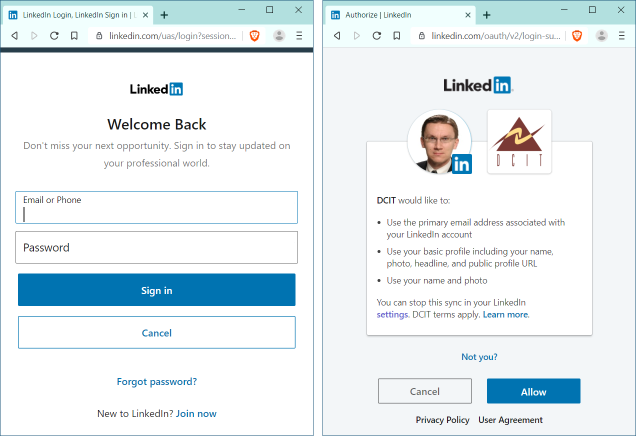
Task: Click the DCIT logo image
Action: pyautogui.click(x=519, y=141)
